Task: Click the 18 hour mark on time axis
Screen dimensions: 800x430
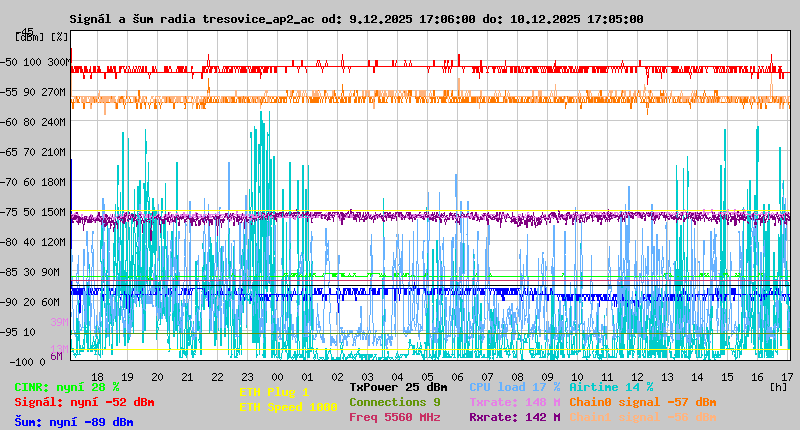Action: (x=97, y=377)
